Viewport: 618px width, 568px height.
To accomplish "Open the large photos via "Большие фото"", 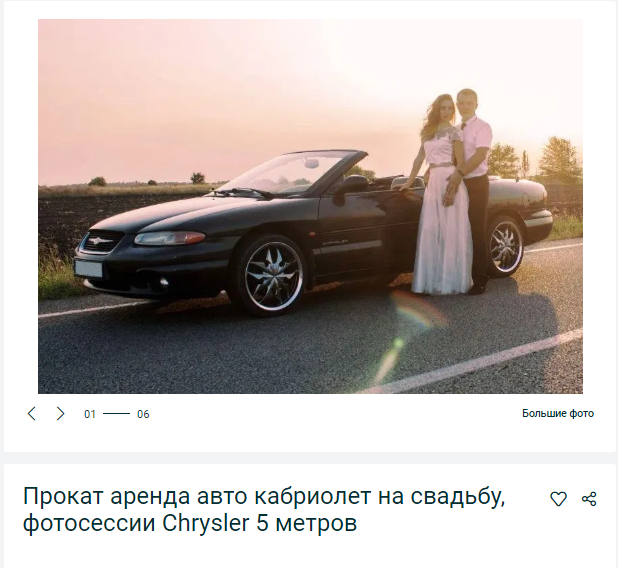I will [x=558, y=413].
